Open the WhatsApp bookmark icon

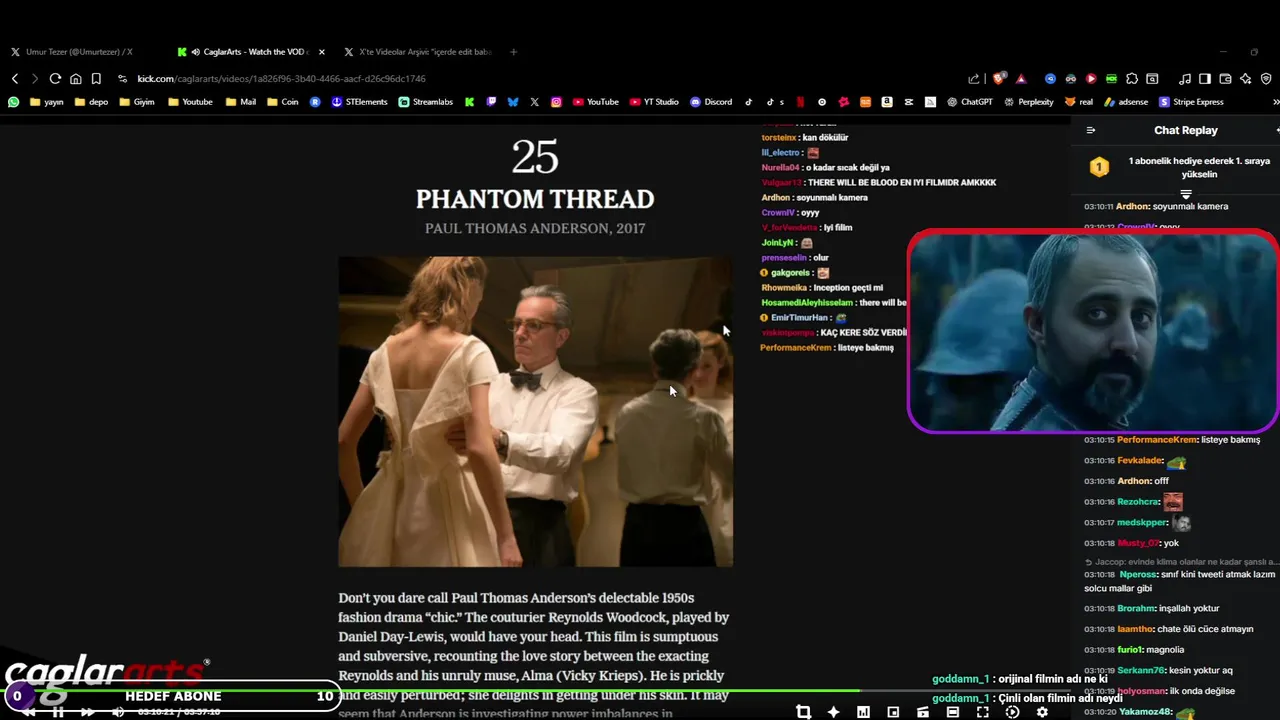tap(13, 102)
